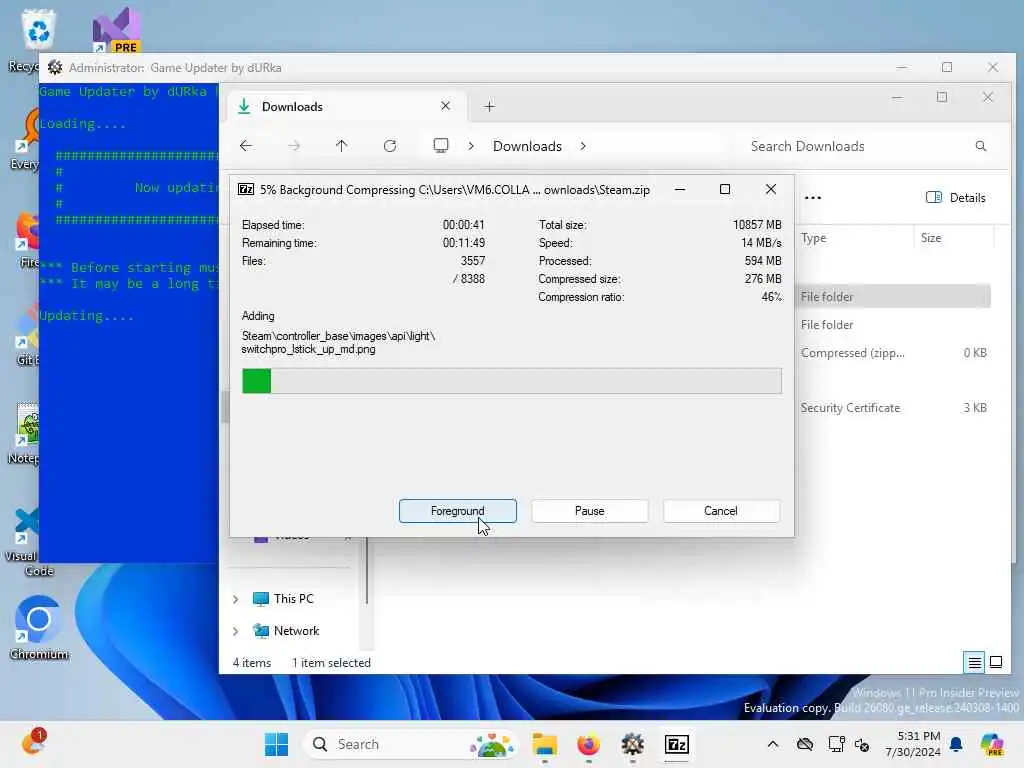Pause the 7-Zip compression
The image size is (1024, 768).
click(589, 511)
